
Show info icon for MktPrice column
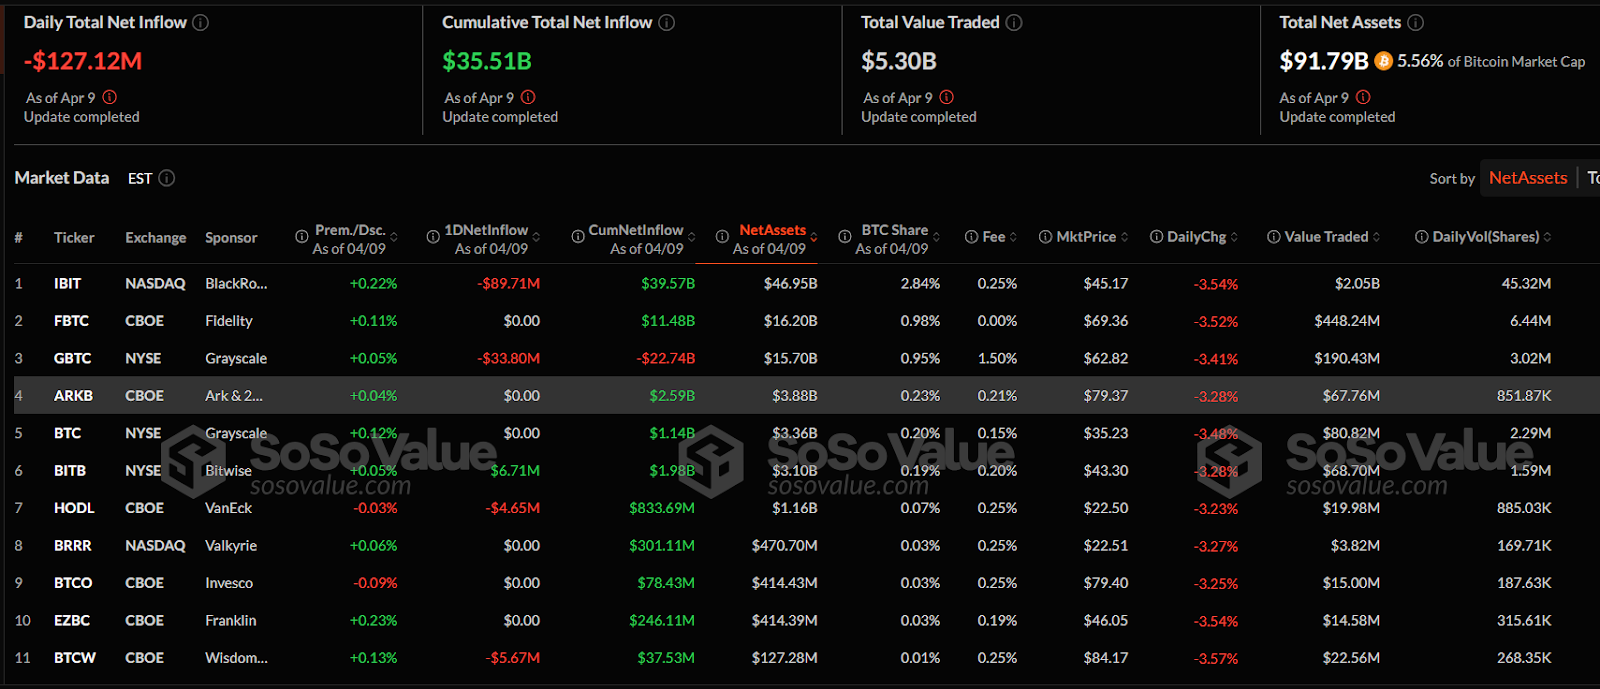[x=1045, y=237]
